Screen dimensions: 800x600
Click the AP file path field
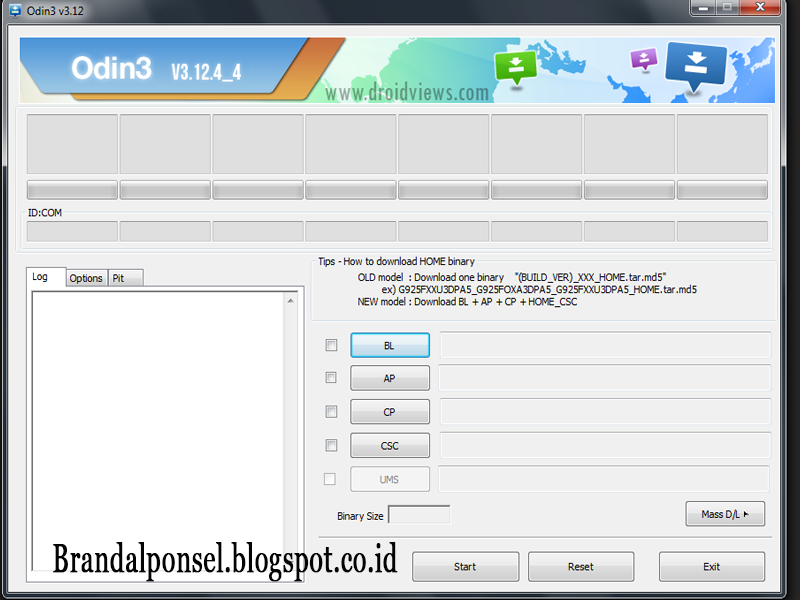[605, 378]
